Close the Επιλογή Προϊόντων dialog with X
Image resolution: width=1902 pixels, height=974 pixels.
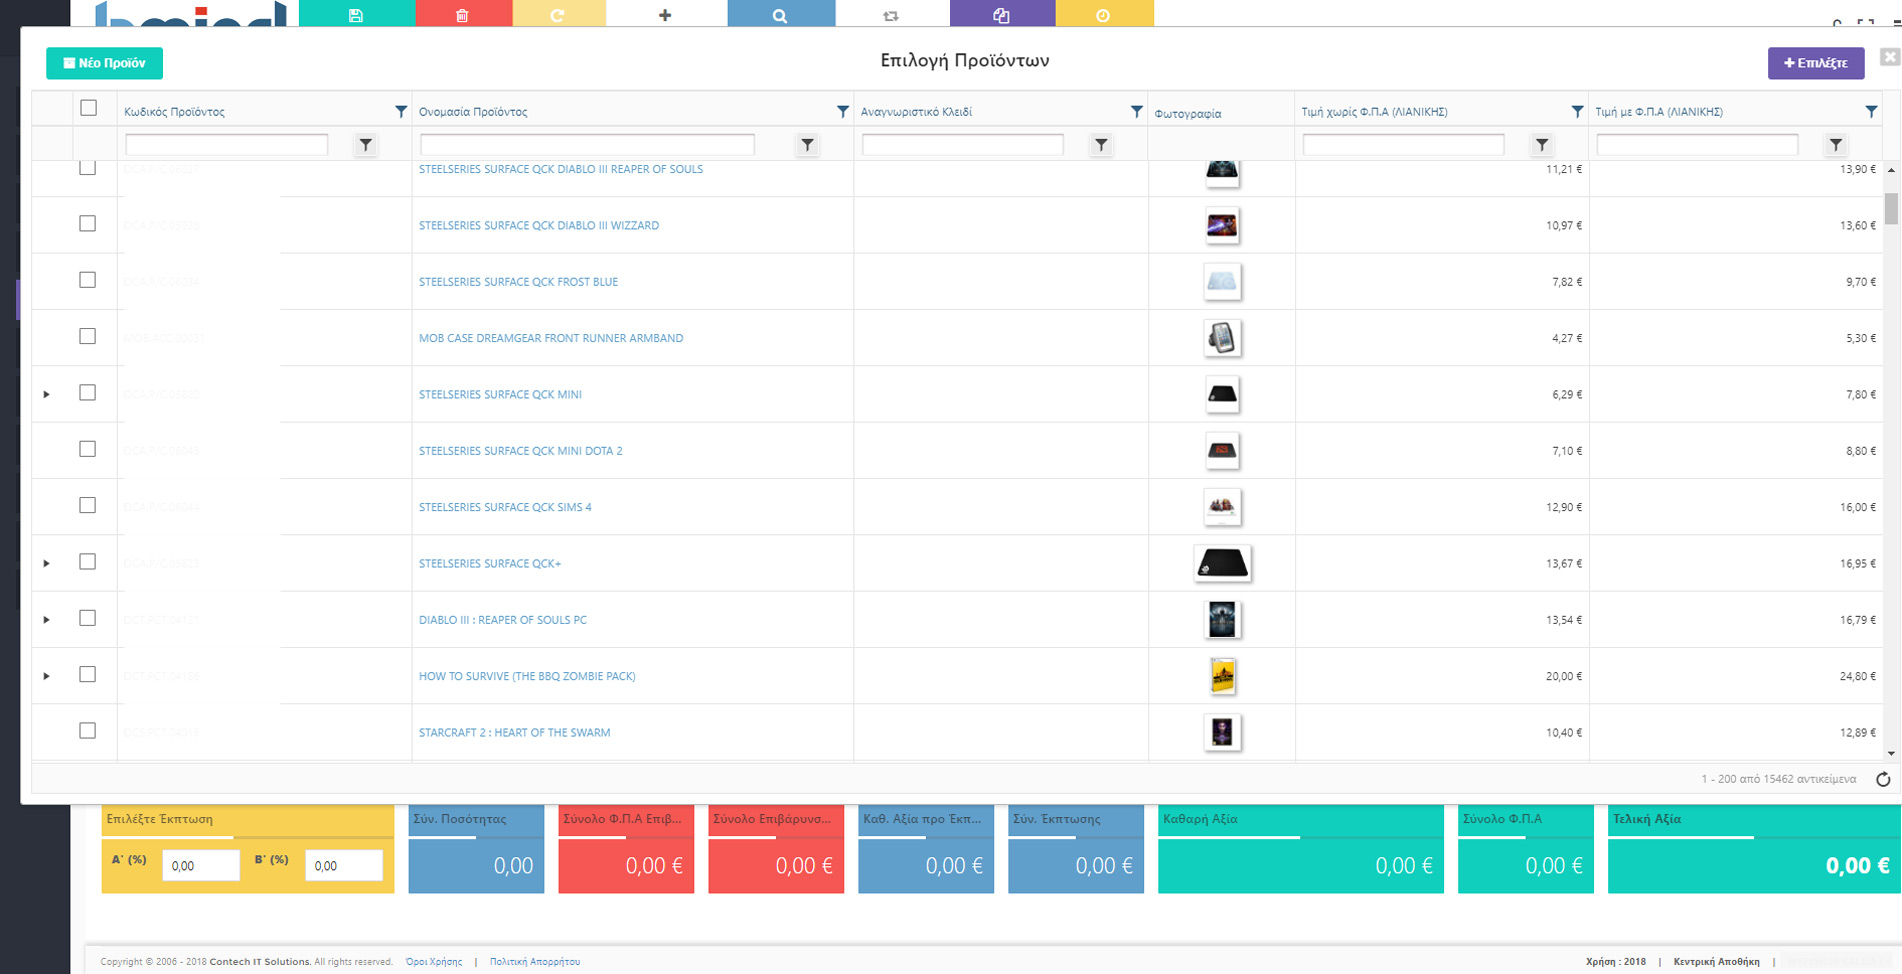pyautogui.click(x=1889, y=57)
